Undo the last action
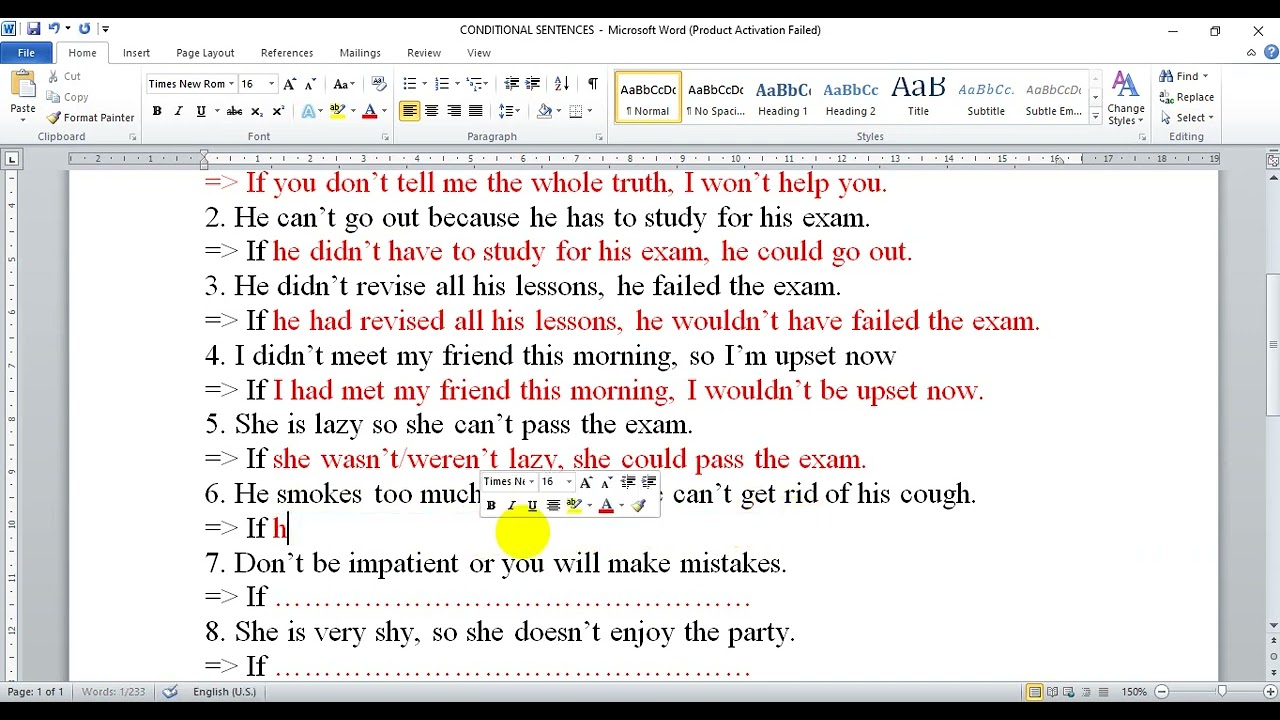This screenshot has height=720, width=1280. (x=54, y=29)
